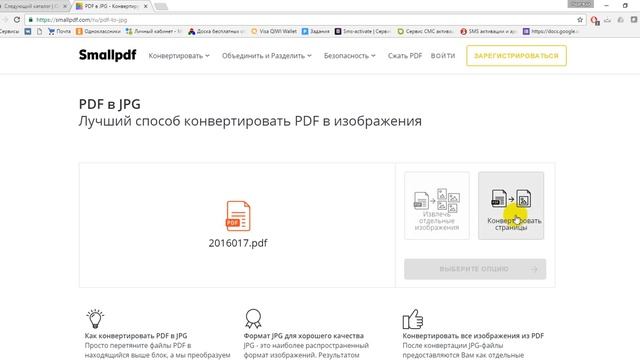Viewport: 640px width, 360px height.
Task: Click the ВЫБЕРИТЕ ОПЦИЮ button
Action: [475, 269]
